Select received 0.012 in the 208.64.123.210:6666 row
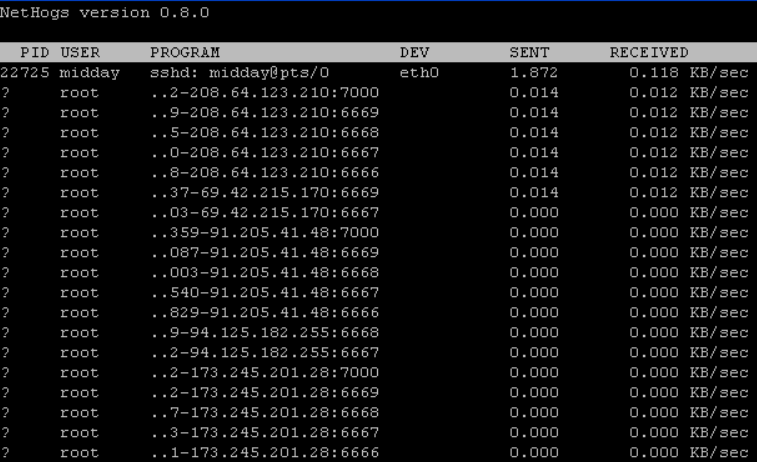Screen dimensions: 757x462 654,172
